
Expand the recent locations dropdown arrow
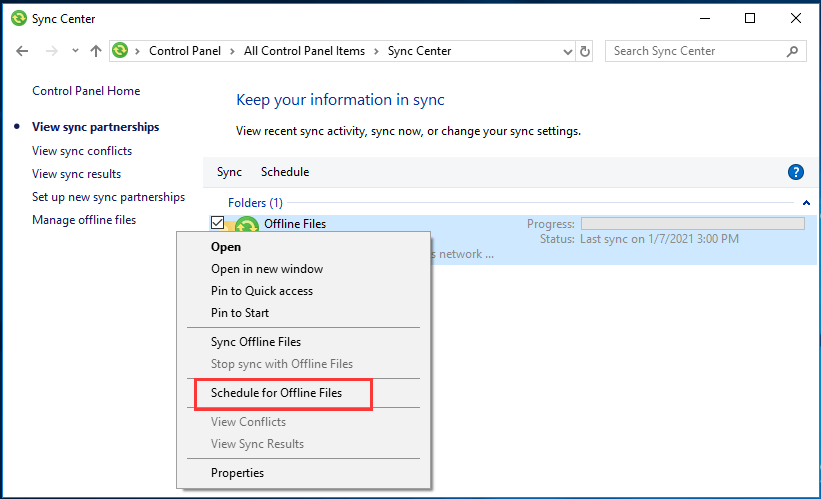coord(74,51)
